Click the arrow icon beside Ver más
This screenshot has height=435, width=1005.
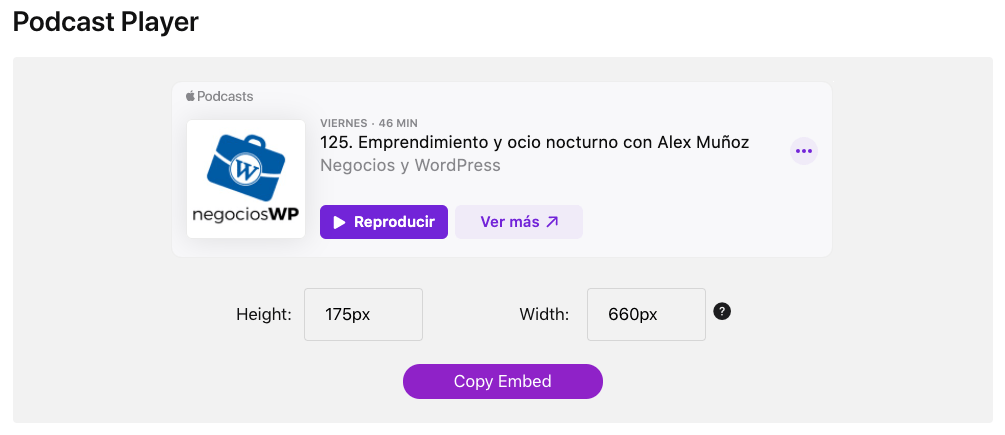tap(552, 222)
